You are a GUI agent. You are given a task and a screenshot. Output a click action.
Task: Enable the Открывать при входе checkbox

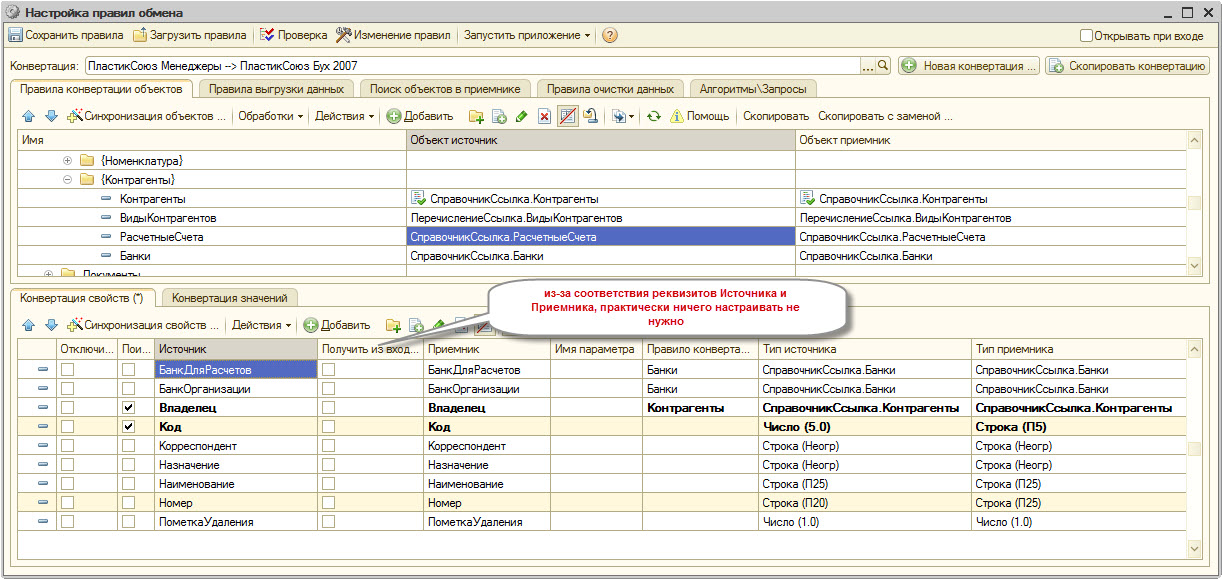pyautogui.click(x=1087, y=35)
